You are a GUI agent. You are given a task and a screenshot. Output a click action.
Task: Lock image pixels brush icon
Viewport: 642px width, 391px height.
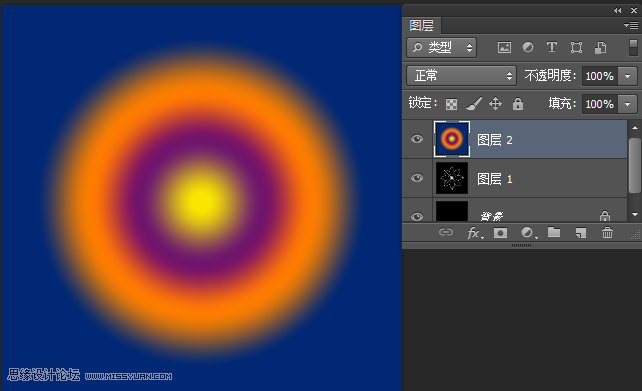click(x=474, y=104)
